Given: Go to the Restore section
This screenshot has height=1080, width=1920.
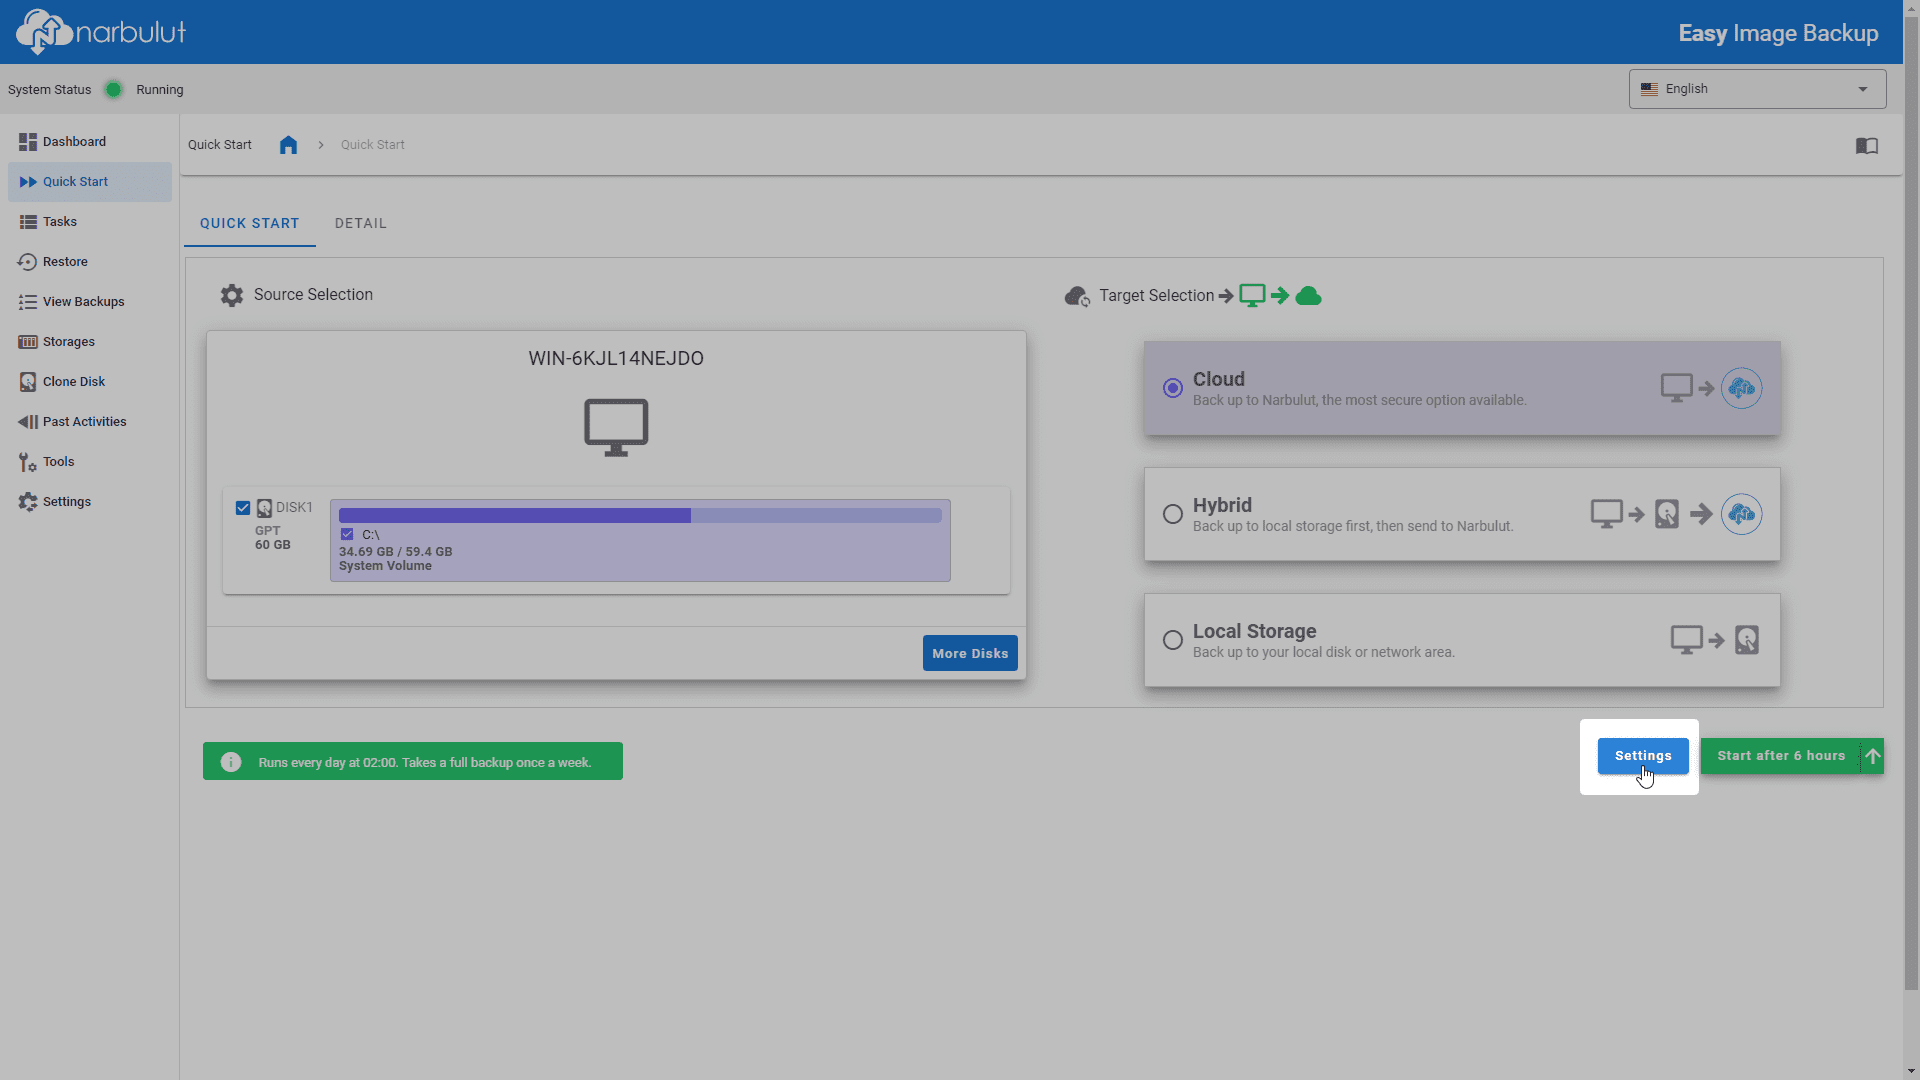Looking at the screenshot, I should 90,262.
